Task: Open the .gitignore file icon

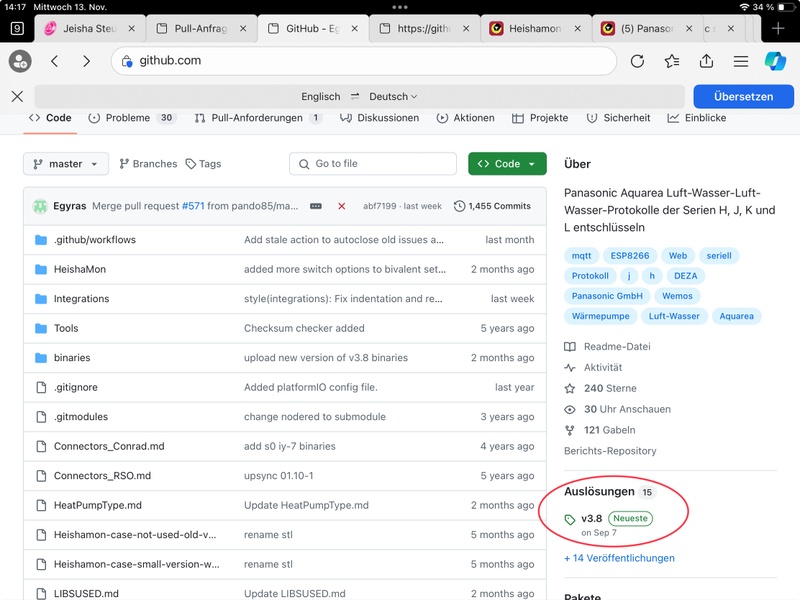Action: (x=41, y=387)
